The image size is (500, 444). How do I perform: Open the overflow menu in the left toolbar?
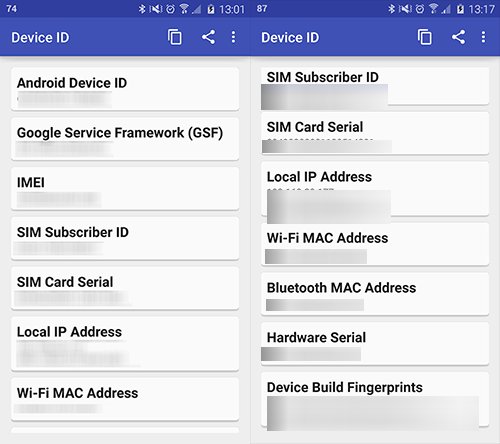tap(233, 37)
